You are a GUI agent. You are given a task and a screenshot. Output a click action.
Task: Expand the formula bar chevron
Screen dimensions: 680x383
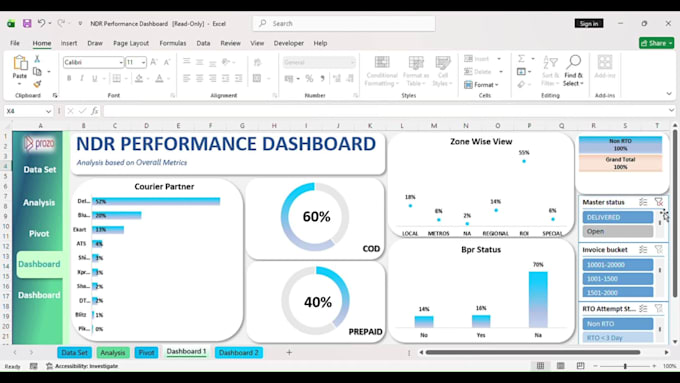[671, 111]
